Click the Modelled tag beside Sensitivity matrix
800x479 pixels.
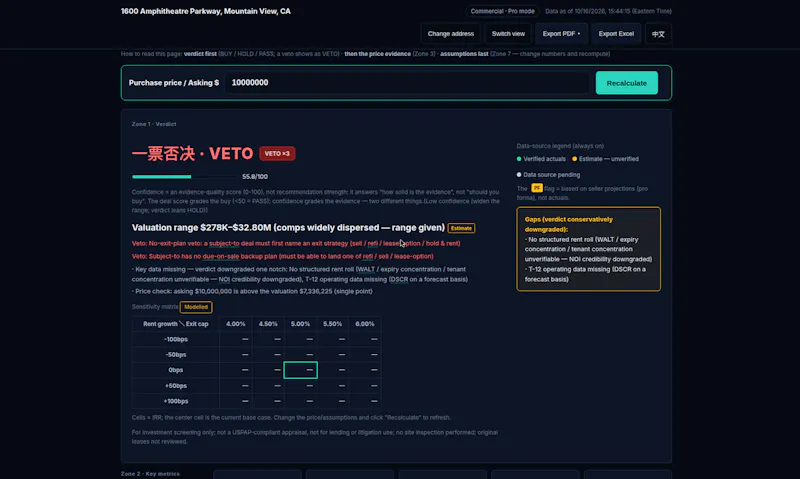pyautogui.click(x=196, y=307)
